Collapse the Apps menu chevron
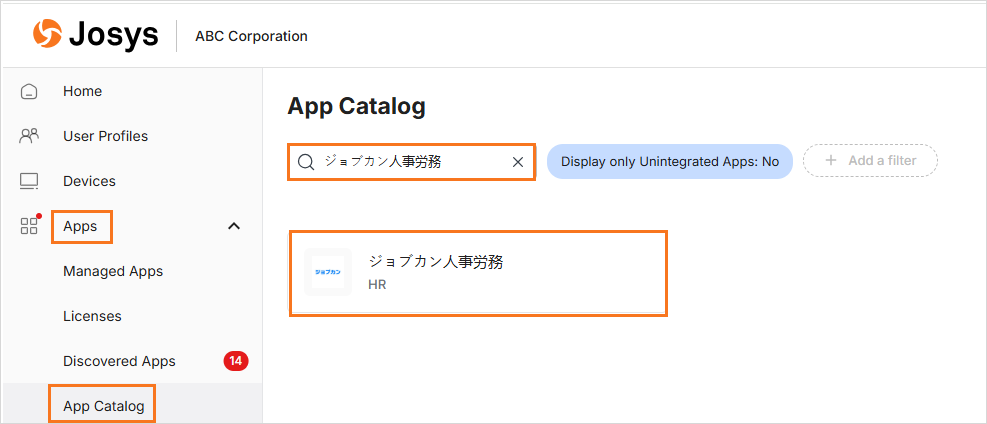Screen dimensions: 987x424 coord(234,226)
